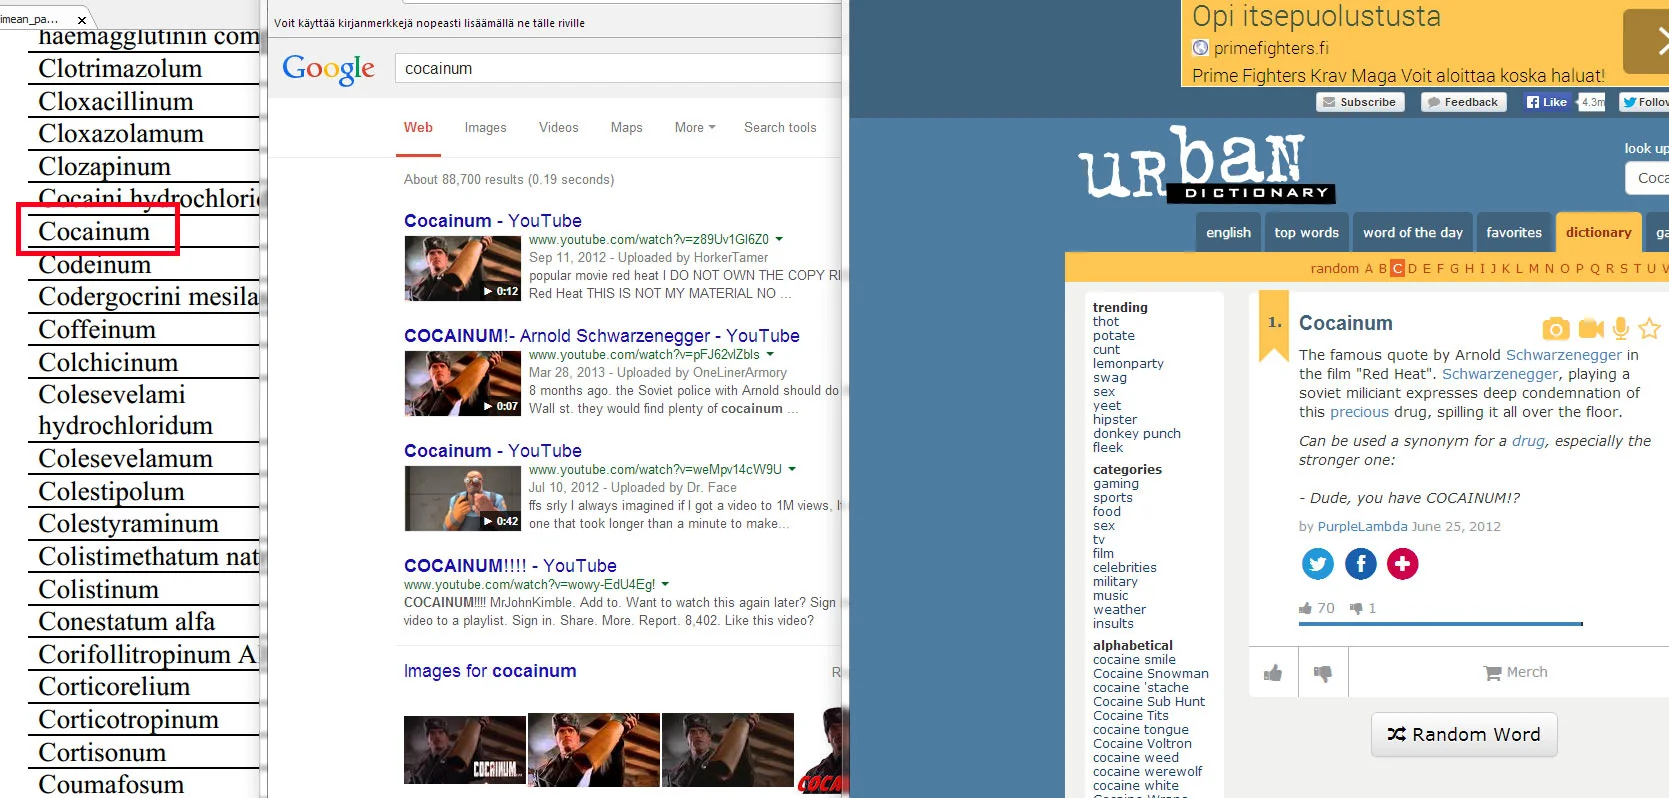This screenshot has width=1669, height=798.
Task: Downvote the Cocainum definition with thumbs down
Action: pos(1323,673)
